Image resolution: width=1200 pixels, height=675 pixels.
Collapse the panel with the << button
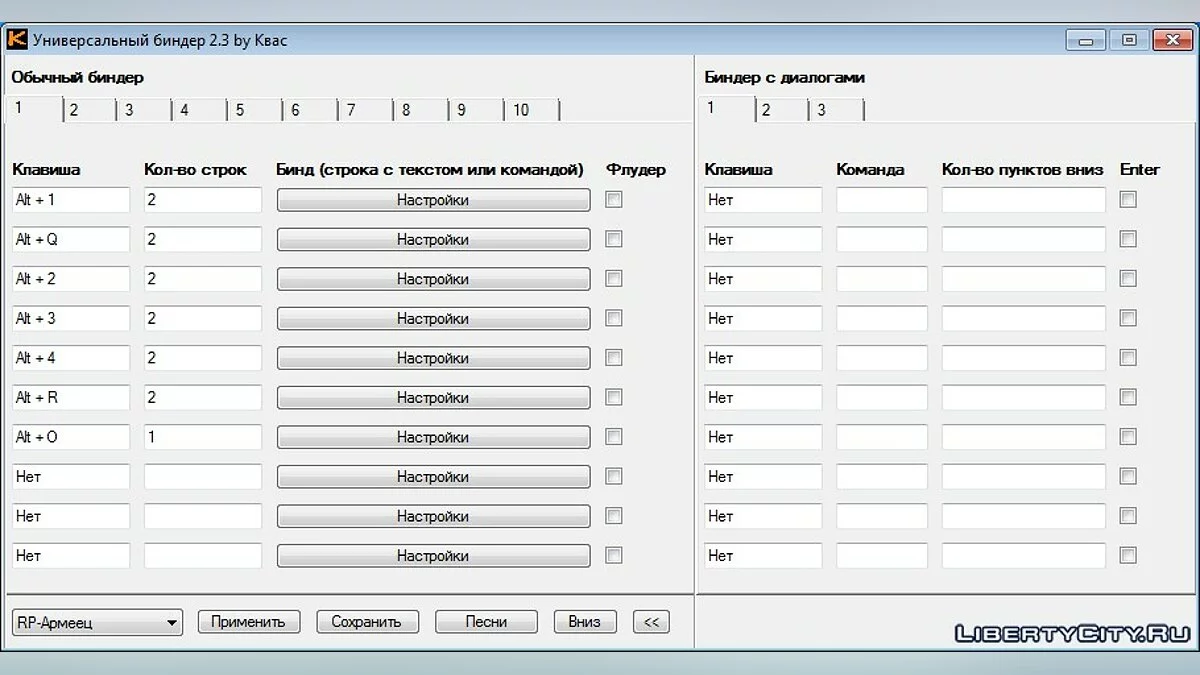pyautogui.click(x=651, y=622)
